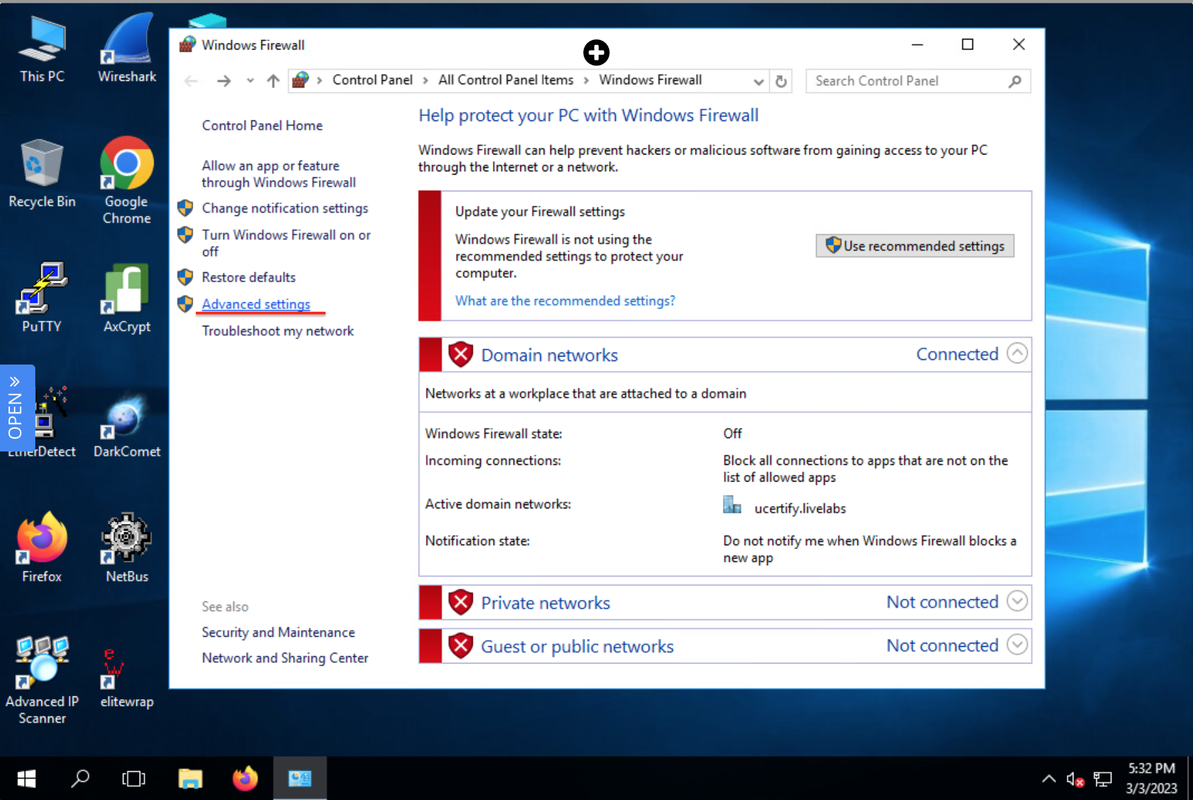Open File Explorer from the taskbar
Viewport: 1193px width, 800px height.
click(190, 778)
